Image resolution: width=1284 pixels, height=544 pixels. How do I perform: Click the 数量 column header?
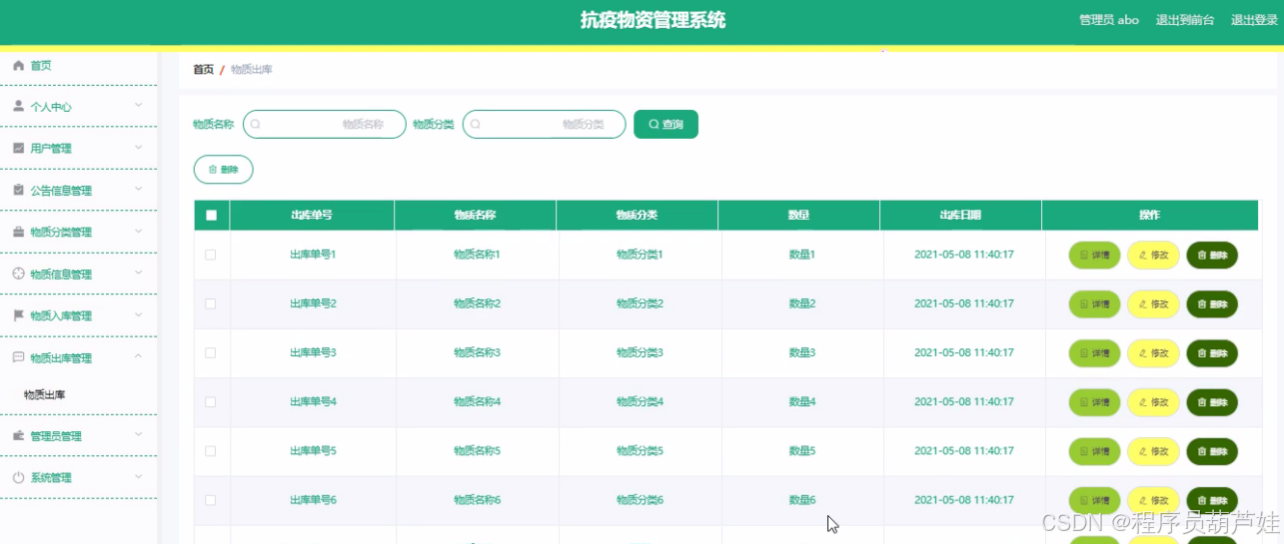799,215
